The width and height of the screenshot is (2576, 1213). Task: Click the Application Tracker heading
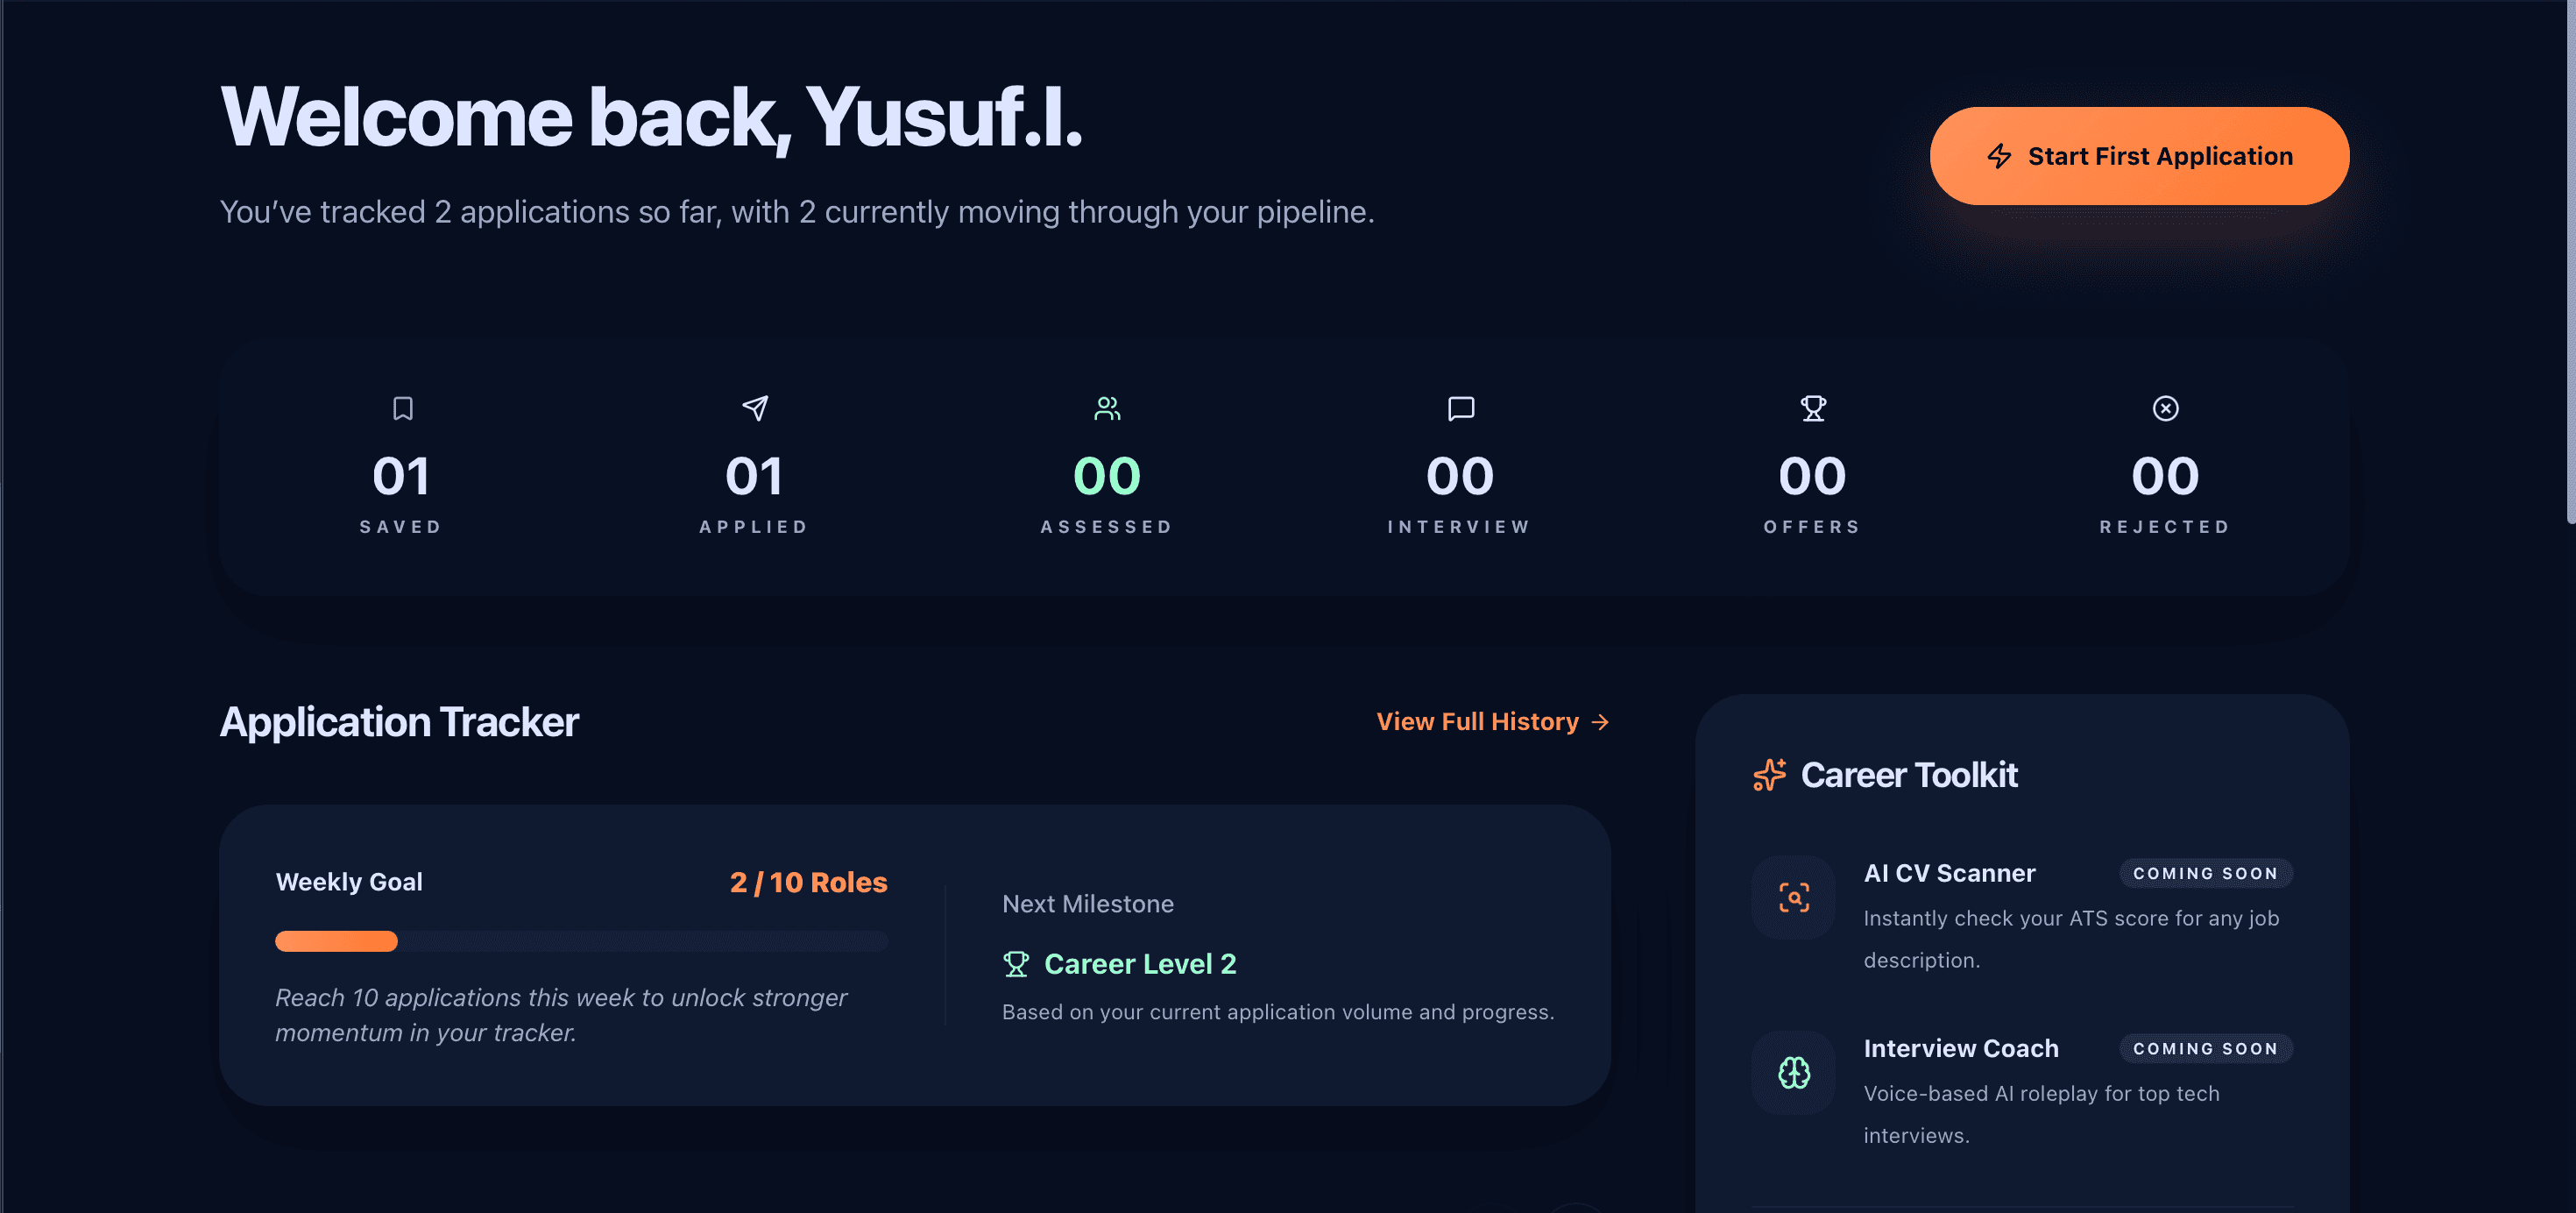399,721
